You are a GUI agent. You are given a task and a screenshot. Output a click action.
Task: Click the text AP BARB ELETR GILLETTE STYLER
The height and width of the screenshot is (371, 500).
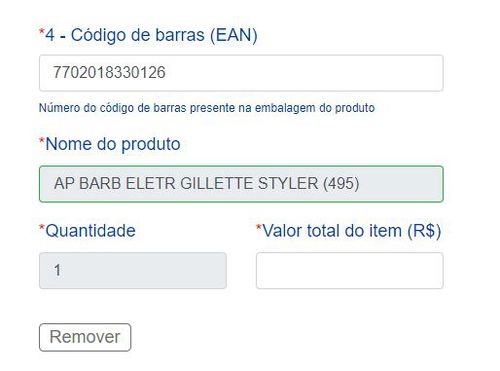pyautogui.click(x=186, y=183)
